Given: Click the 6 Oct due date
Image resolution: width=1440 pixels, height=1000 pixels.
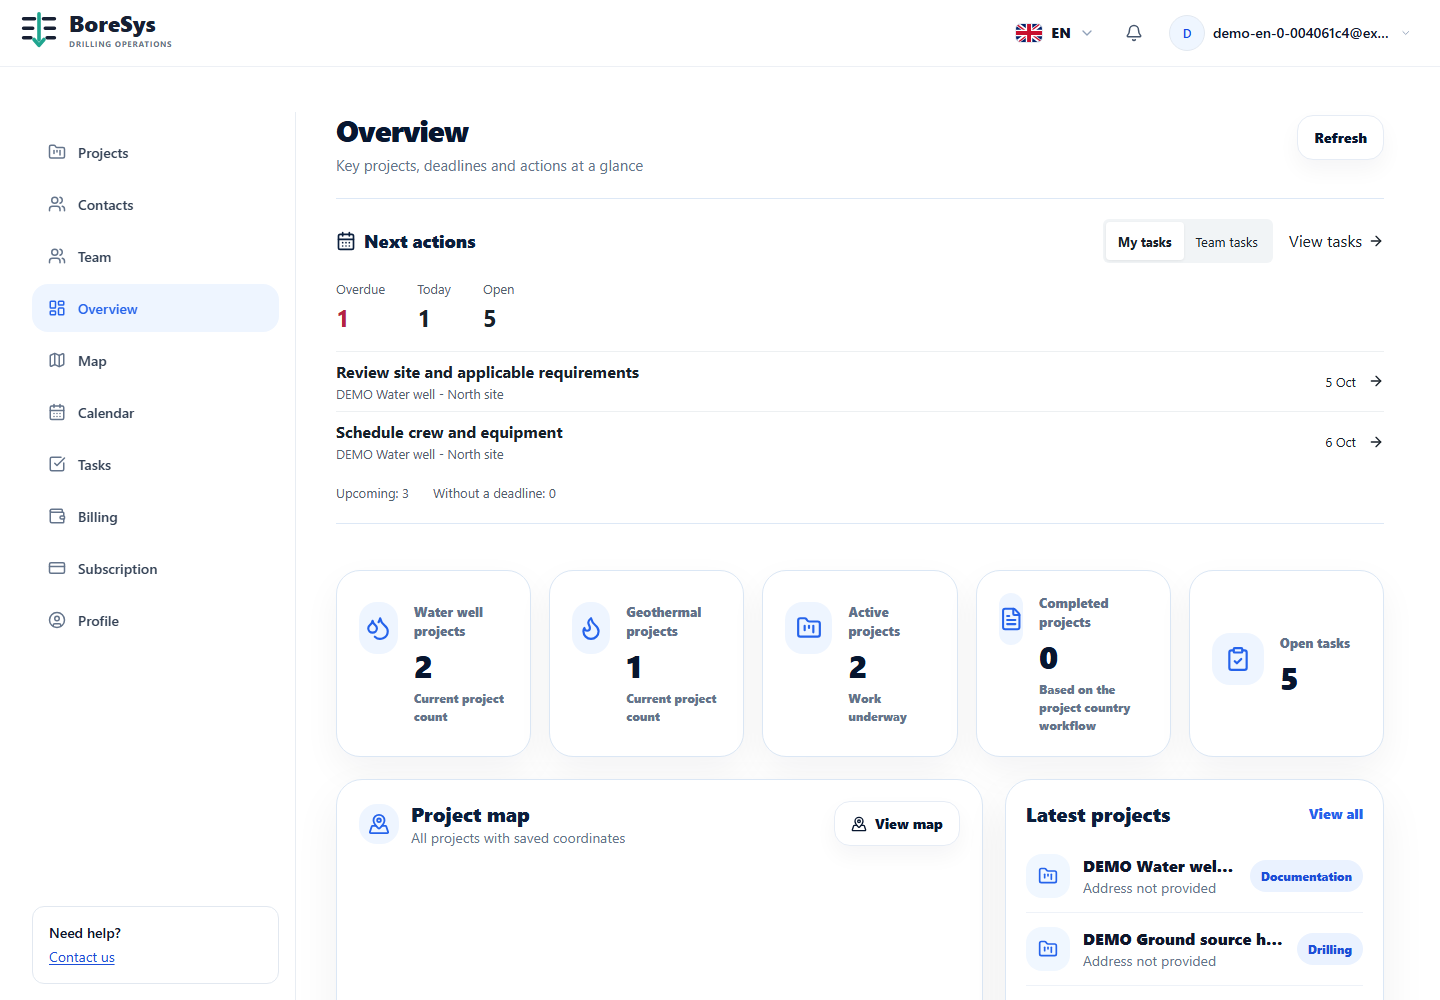Looking at the screenshot, I should [1340, 442].
